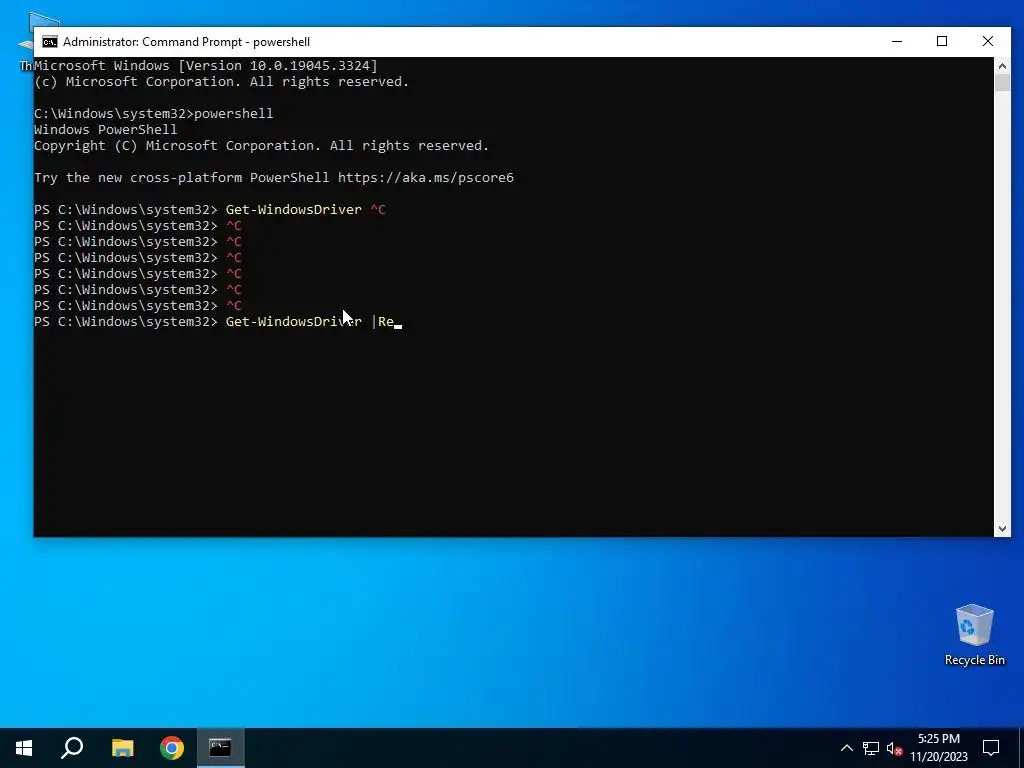Screen dimensions: 1024x768
Task: Show hidden system tray icons
Action: tap(846, 748)
